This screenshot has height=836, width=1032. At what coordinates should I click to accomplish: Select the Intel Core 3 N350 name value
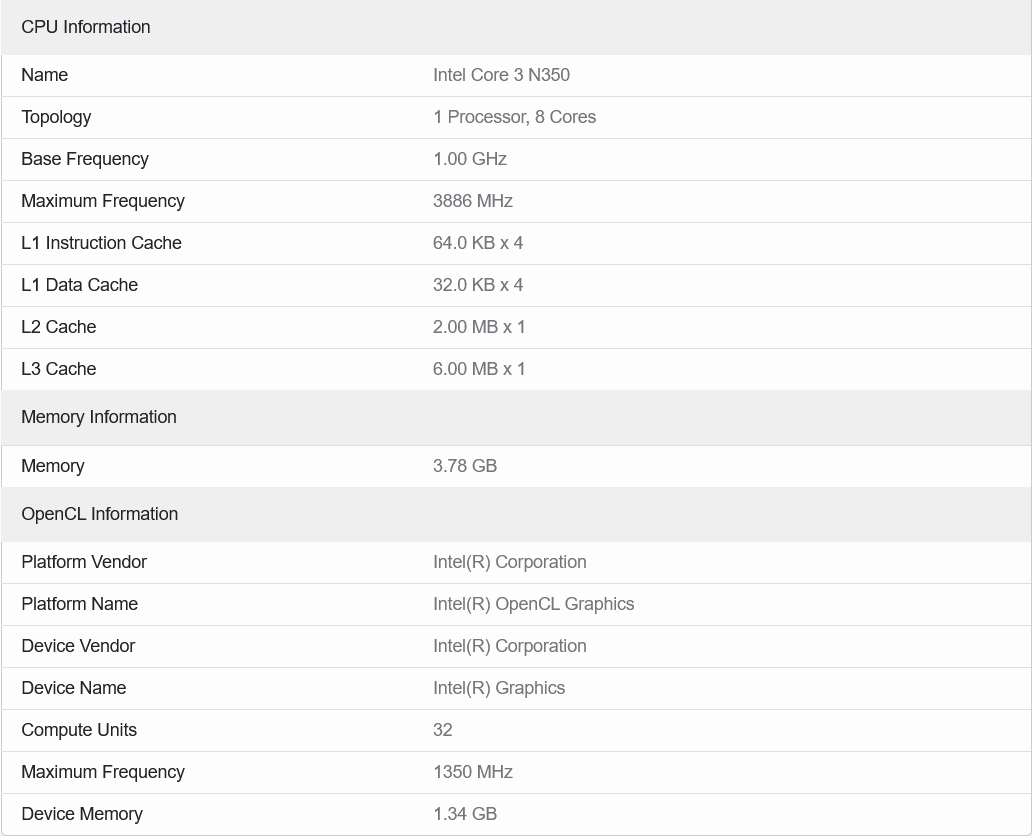[501, 75]
